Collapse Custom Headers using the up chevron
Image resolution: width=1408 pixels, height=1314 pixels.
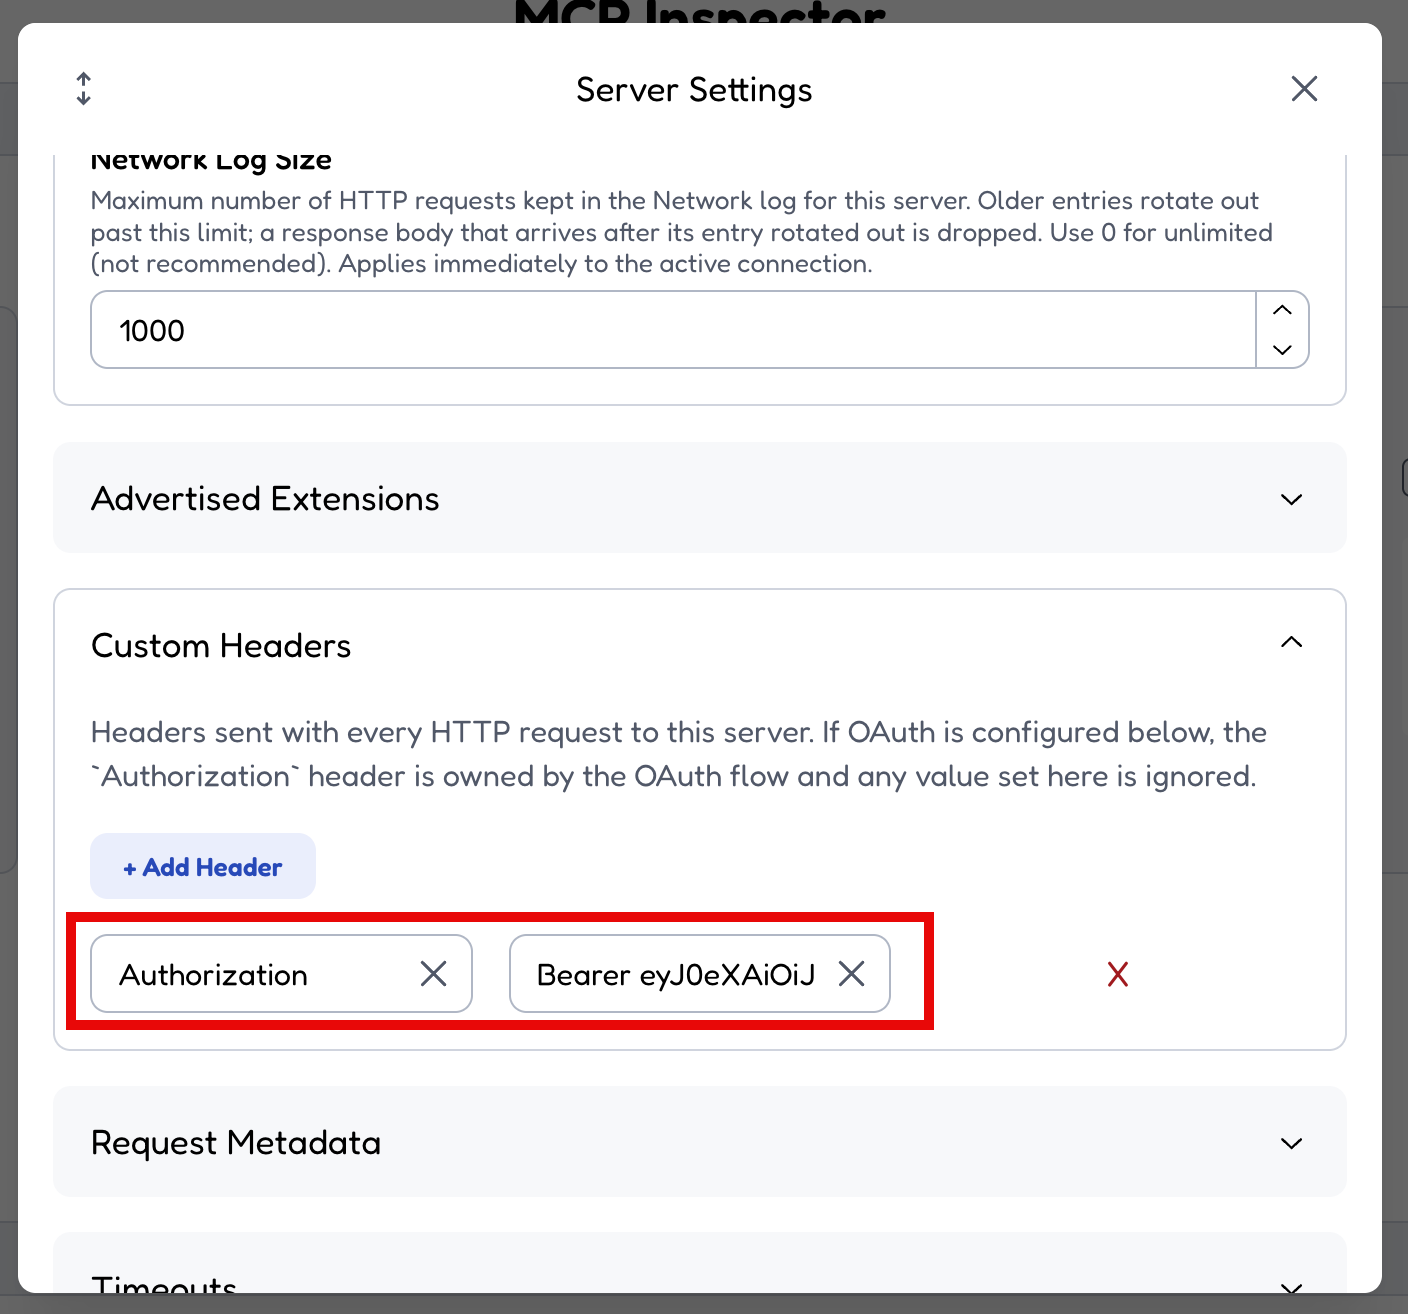1292,642
